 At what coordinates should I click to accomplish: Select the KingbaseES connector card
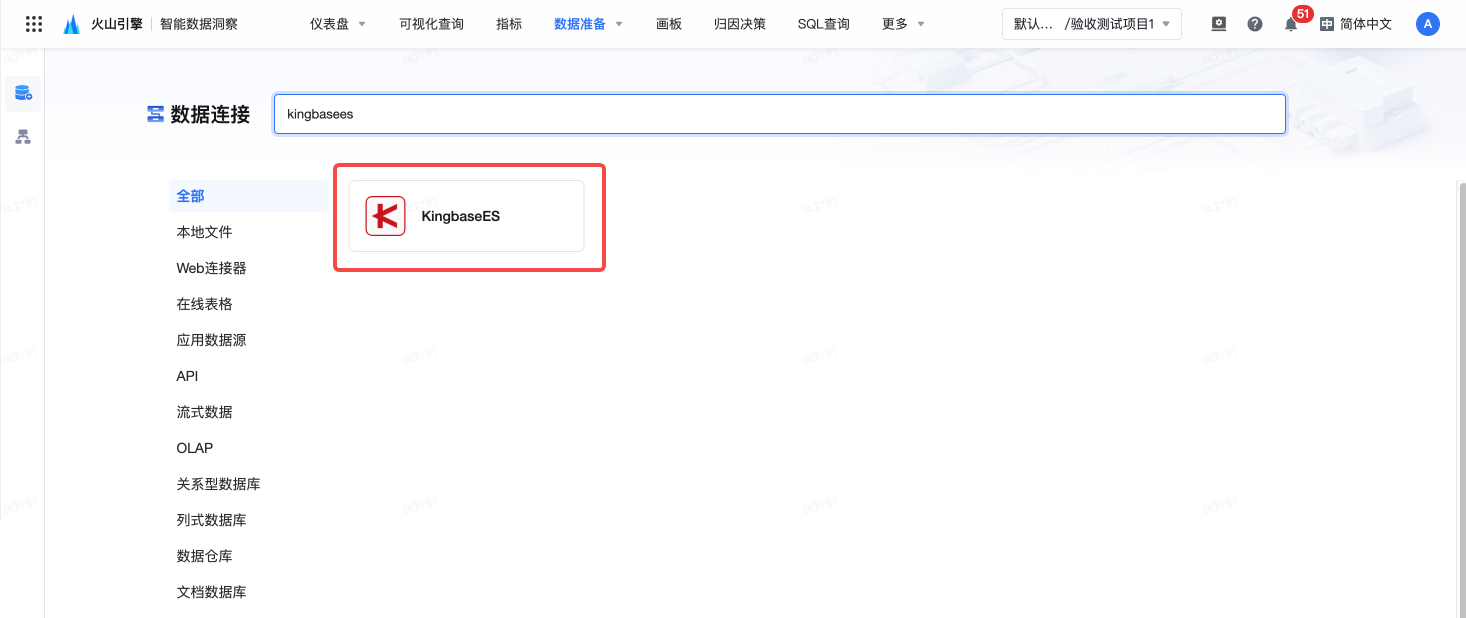[466, 216]
